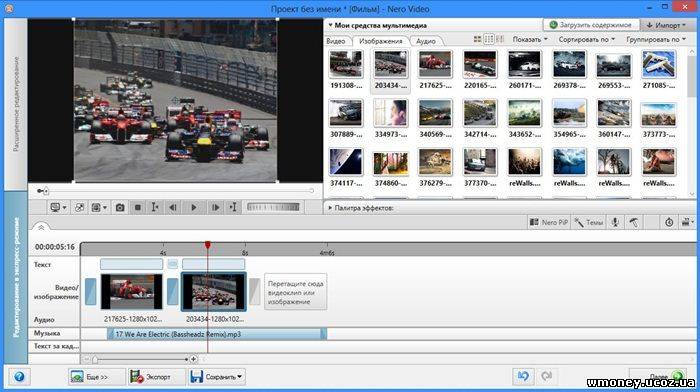The width and height of the screenshot is (700, 392).
Task: Stop playback with the stop button
Action: pos(138,208)
